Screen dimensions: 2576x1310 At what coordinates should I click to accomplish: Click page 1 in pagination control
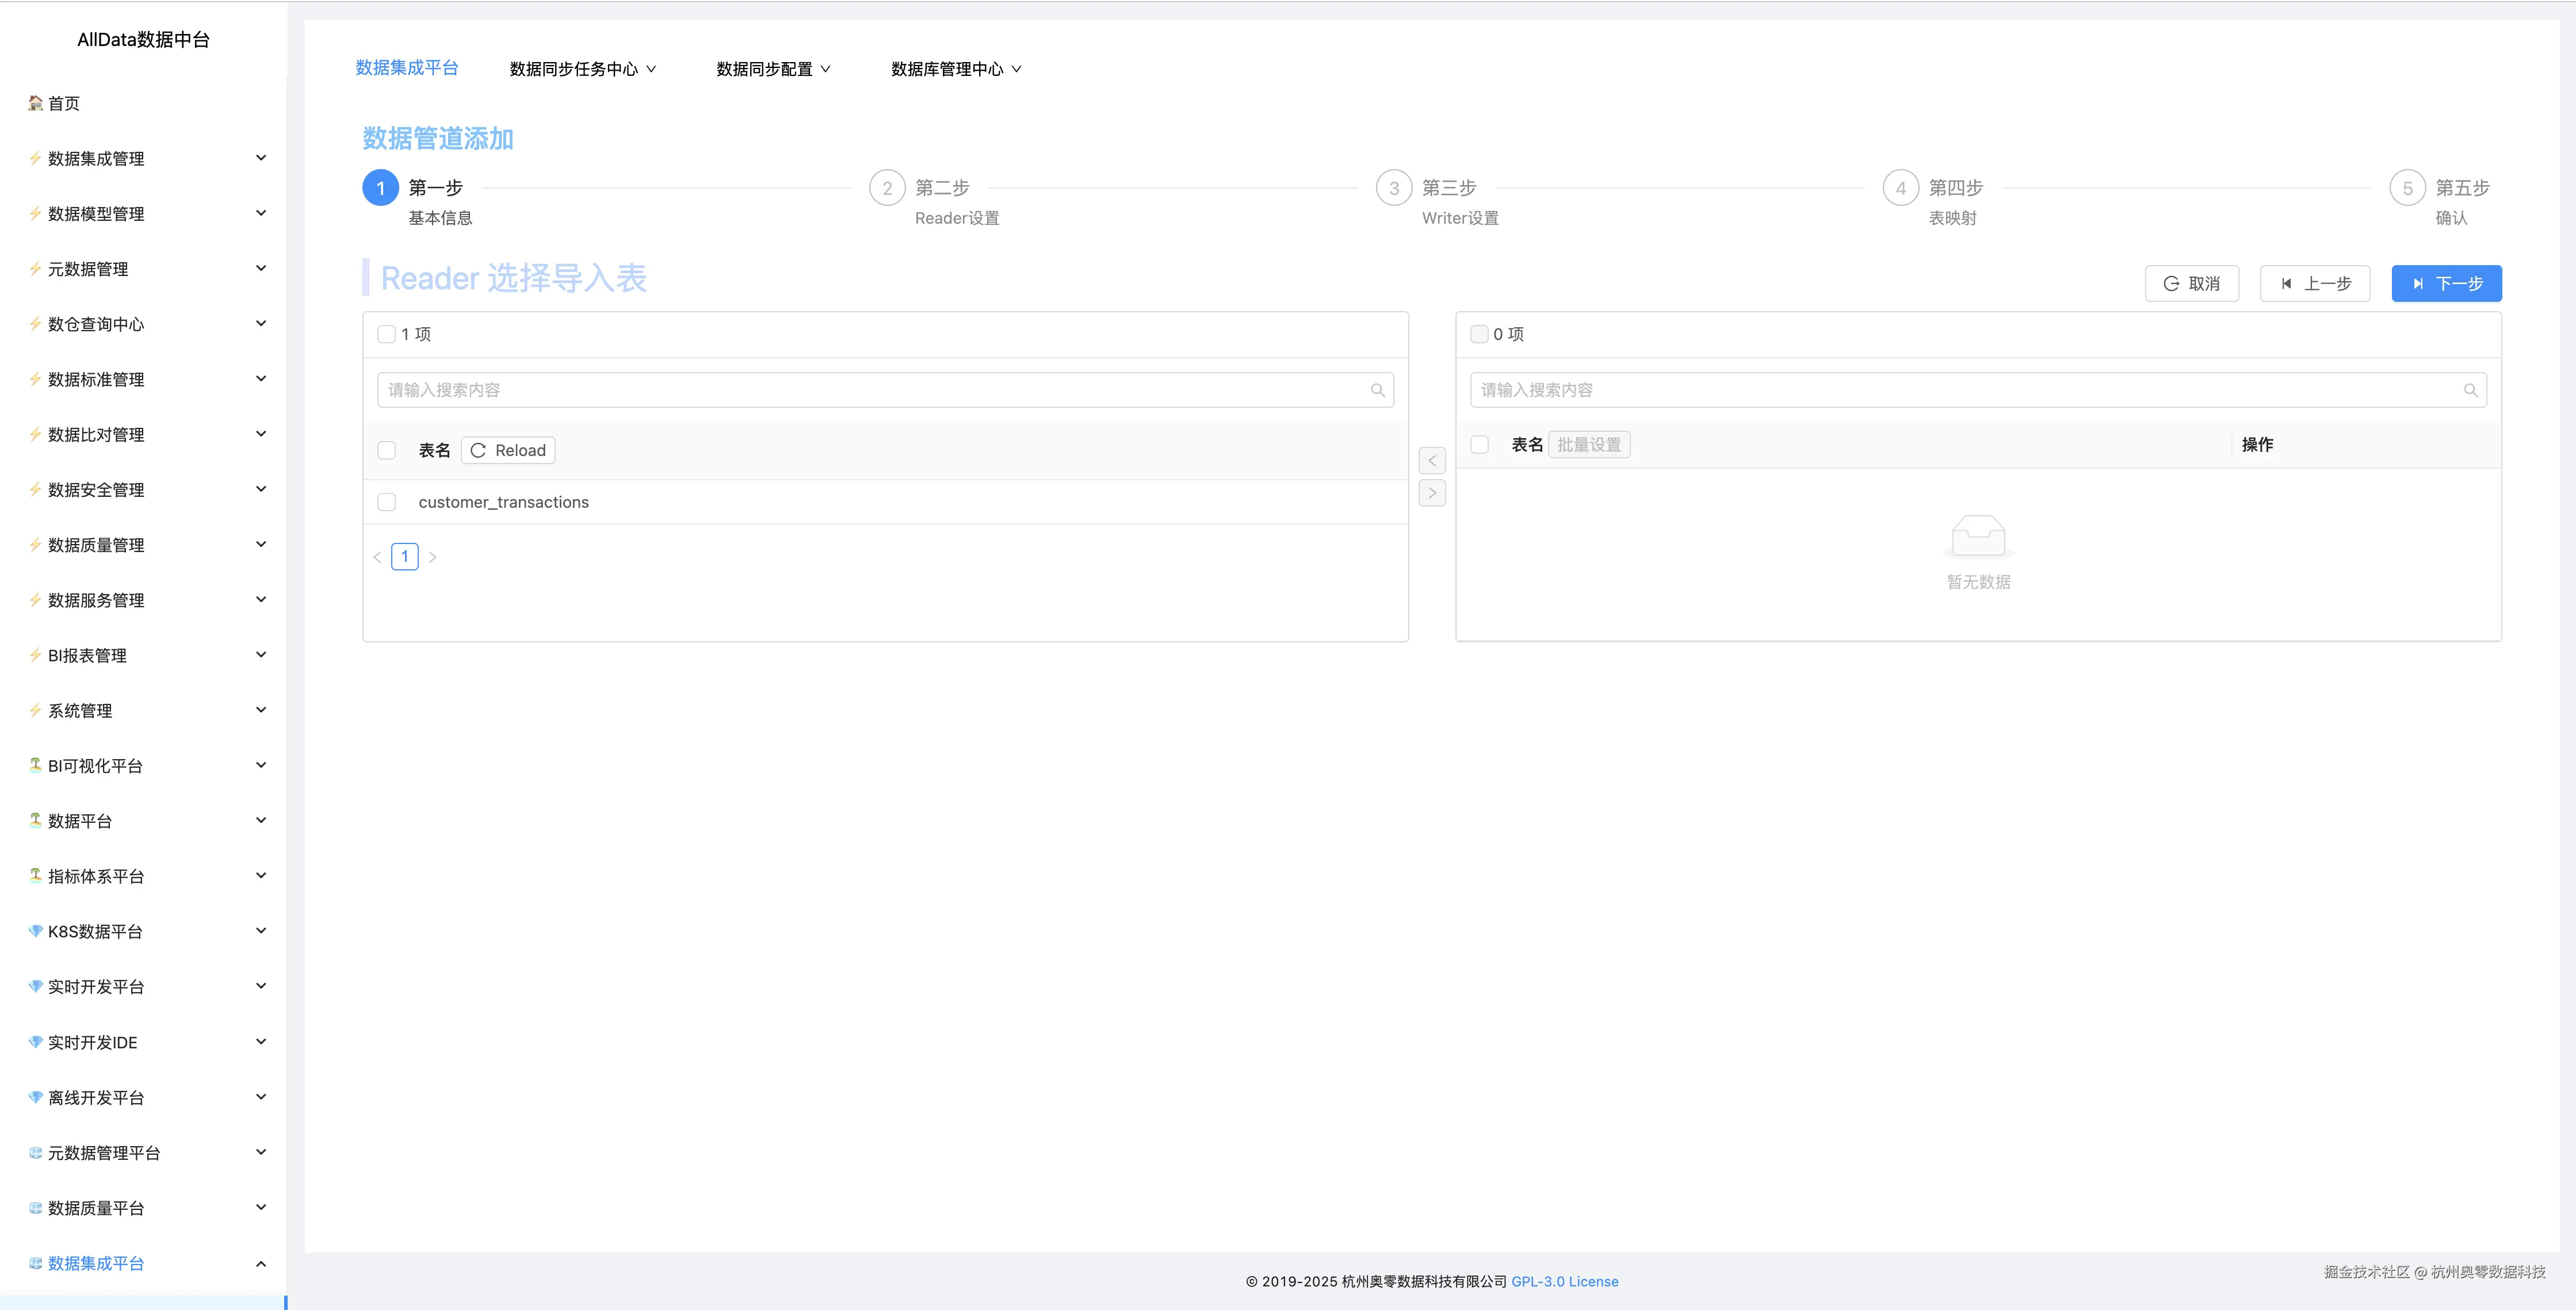pos(404,556)
